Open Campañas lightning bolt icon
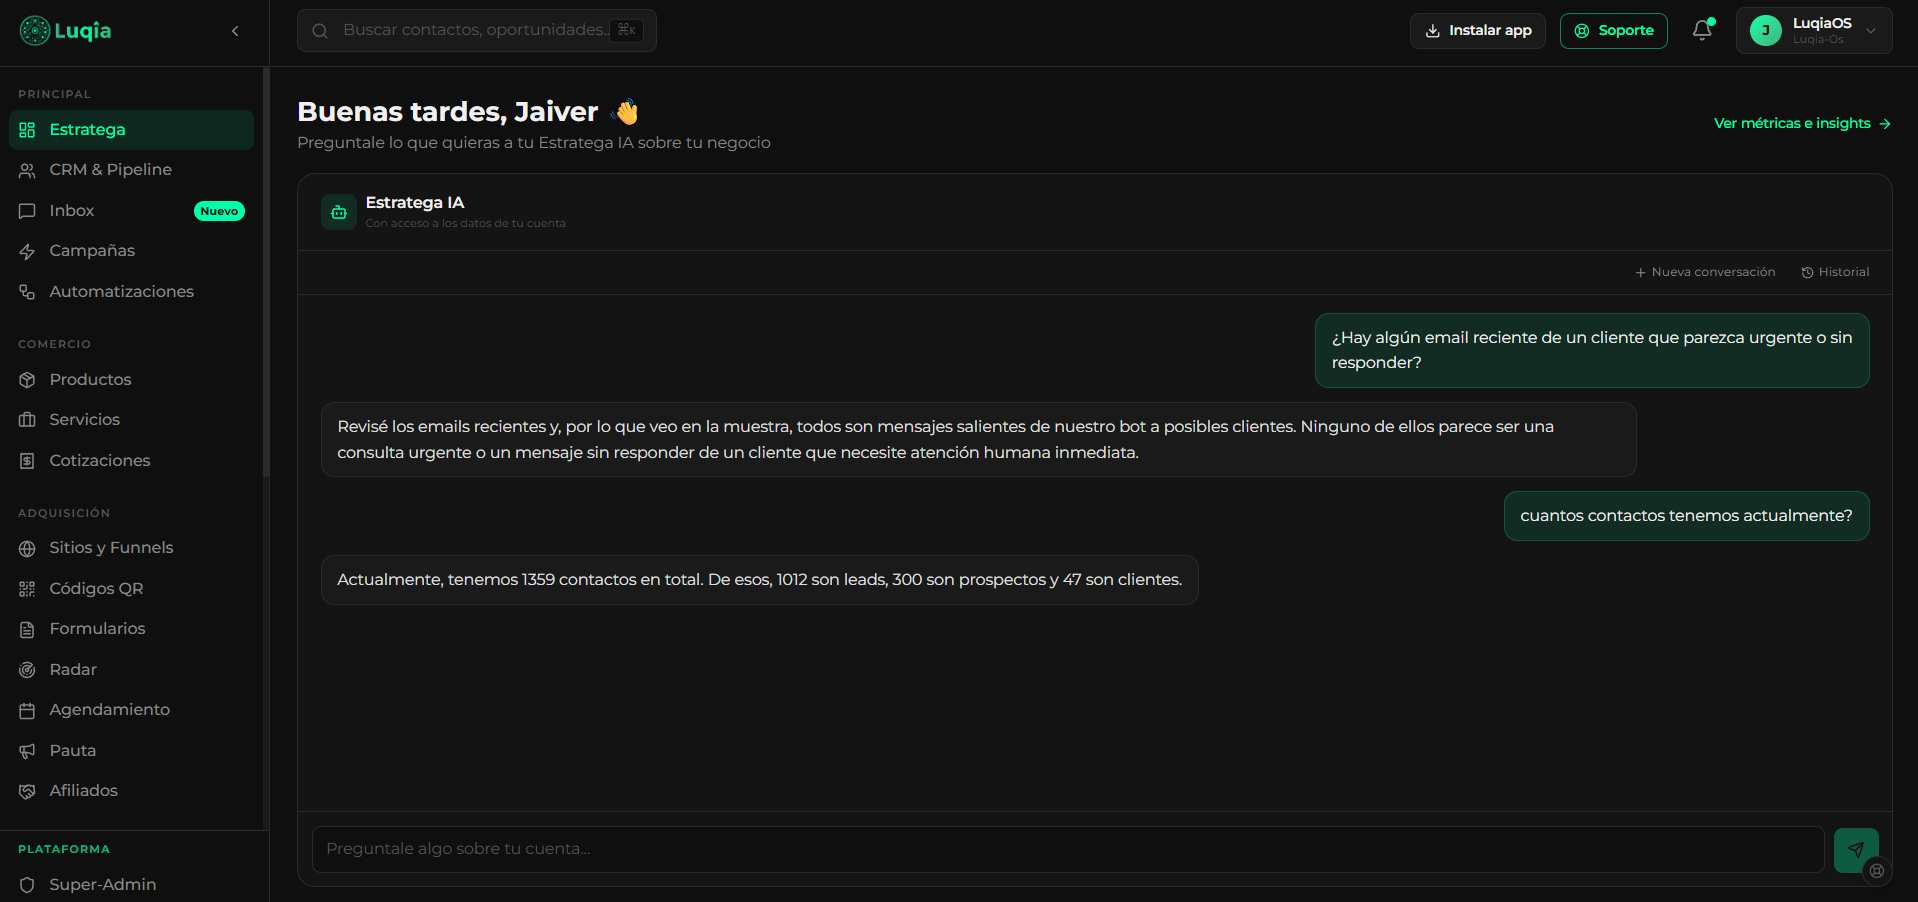Screen dimensions: 1918x902 (x=27, y=251)
